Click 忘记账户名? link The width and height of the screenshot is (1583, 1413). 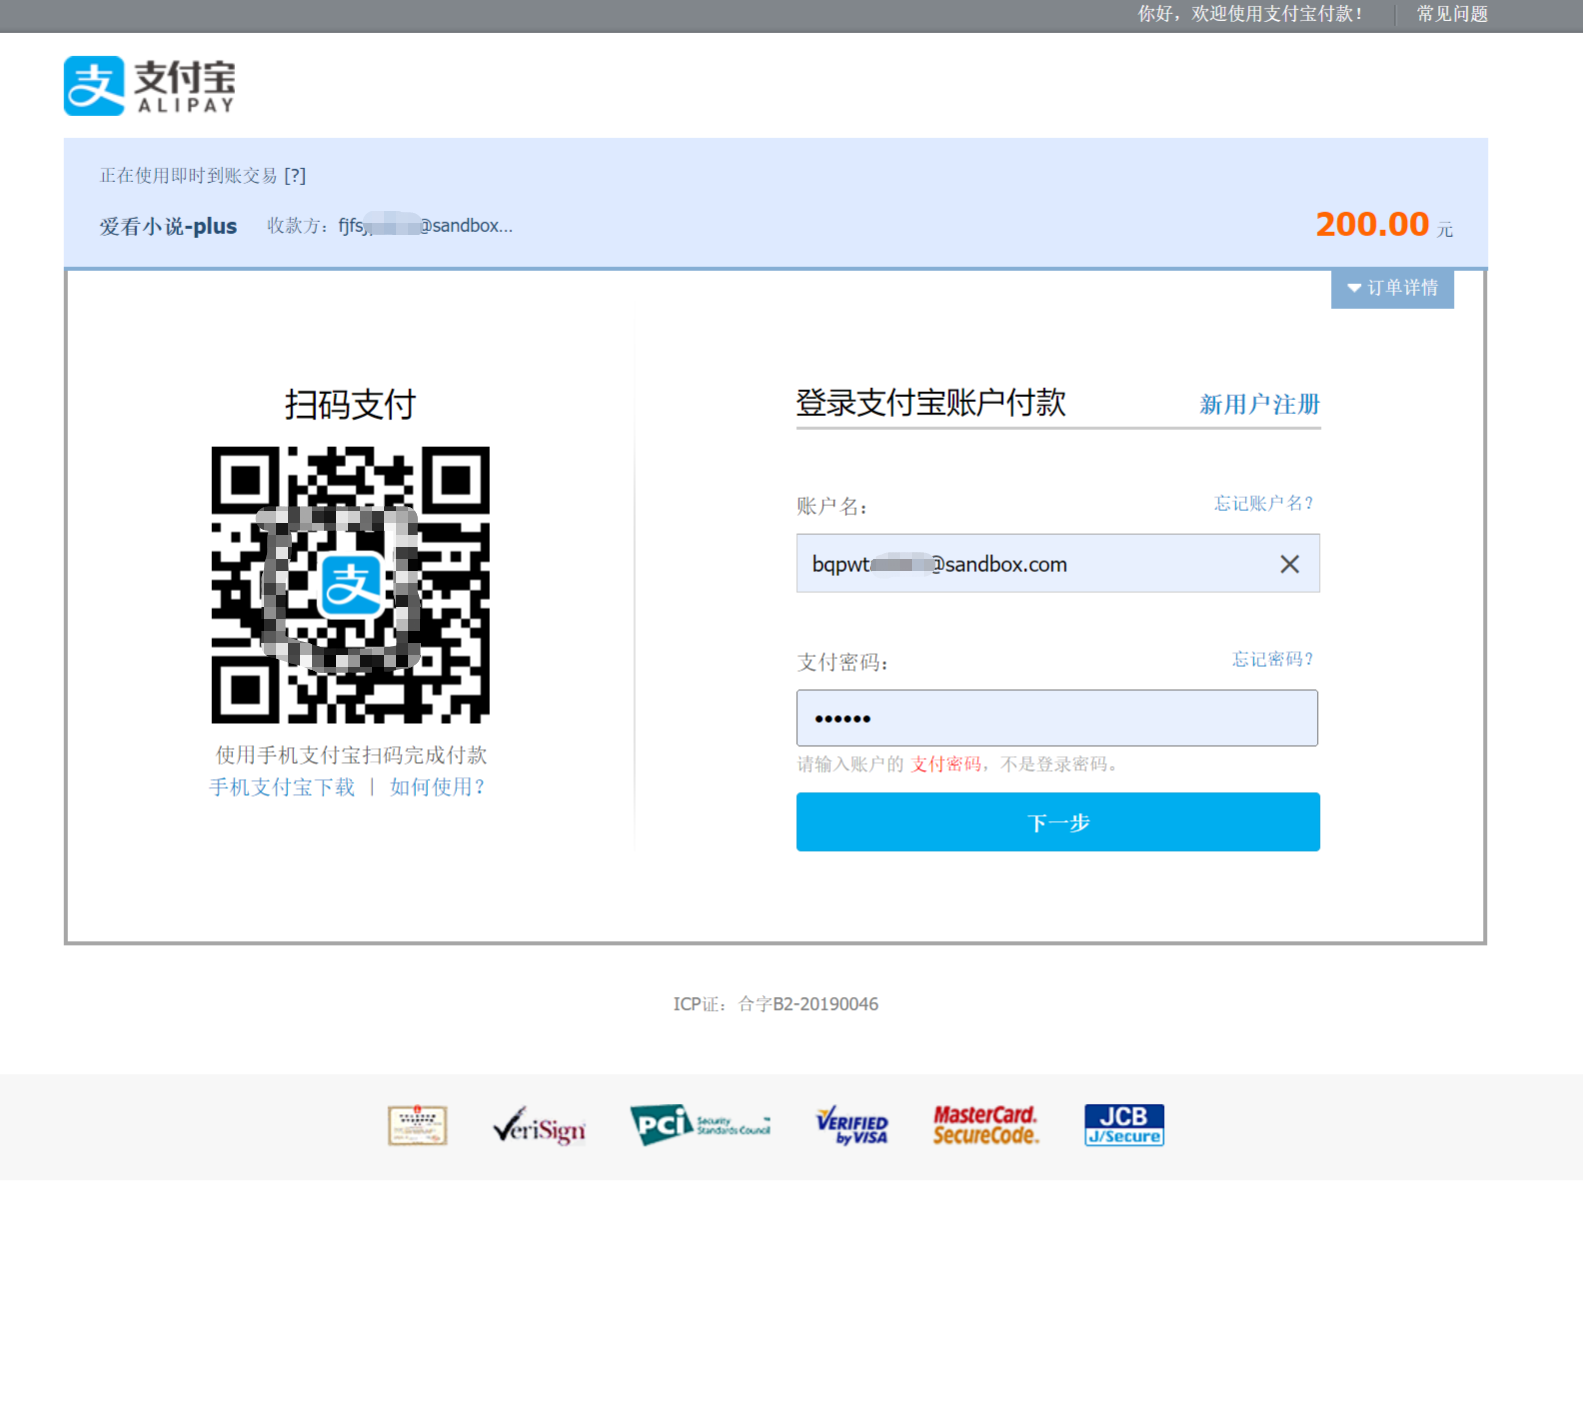[x=1264, y=503]
